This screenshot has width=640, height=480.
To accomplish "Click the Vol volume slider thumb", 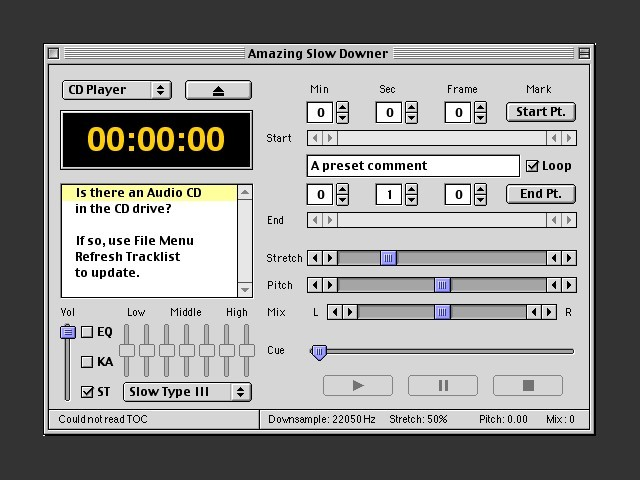I will point(68,332).
